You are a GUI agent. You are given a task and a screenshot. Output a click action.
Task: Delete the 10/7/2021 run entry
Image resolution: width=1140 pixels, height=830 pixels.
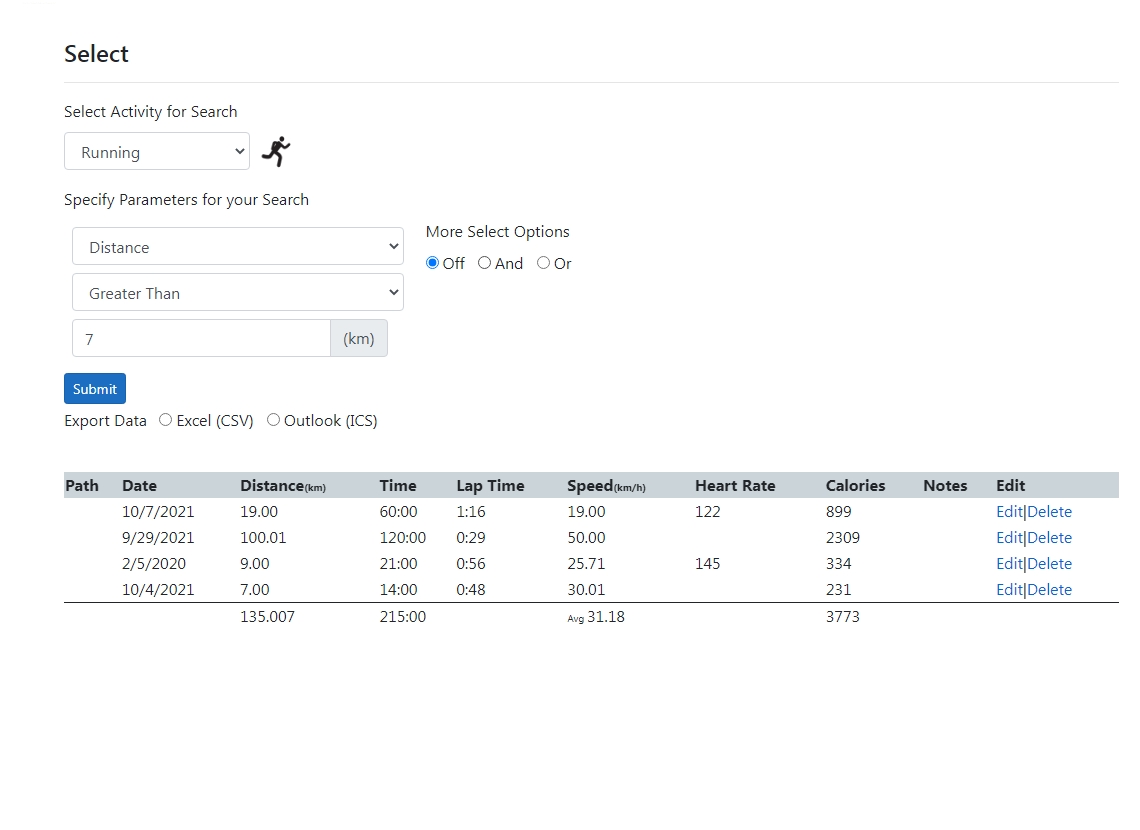1049,512
